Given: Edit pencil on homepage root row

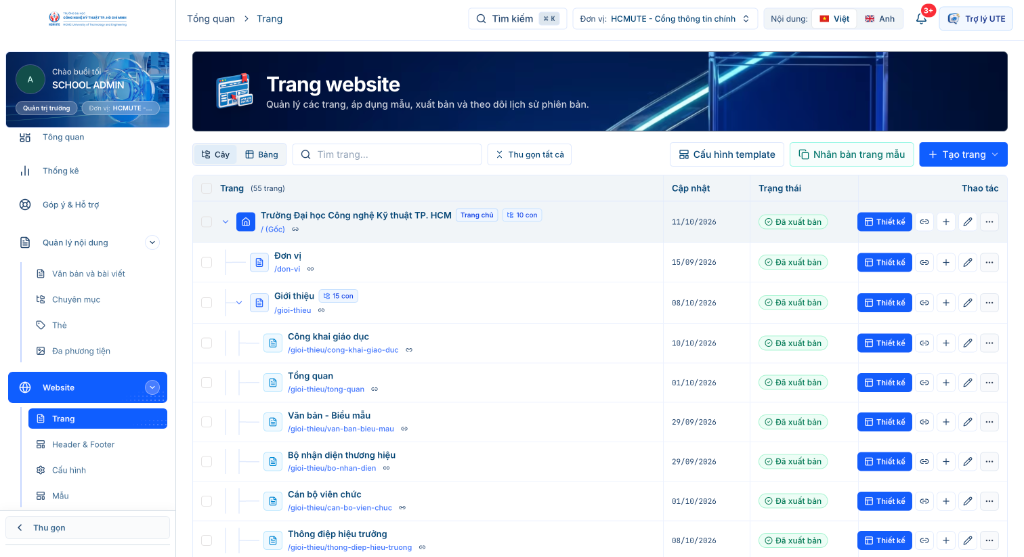Looking at the screenshot, I should 968,222.
